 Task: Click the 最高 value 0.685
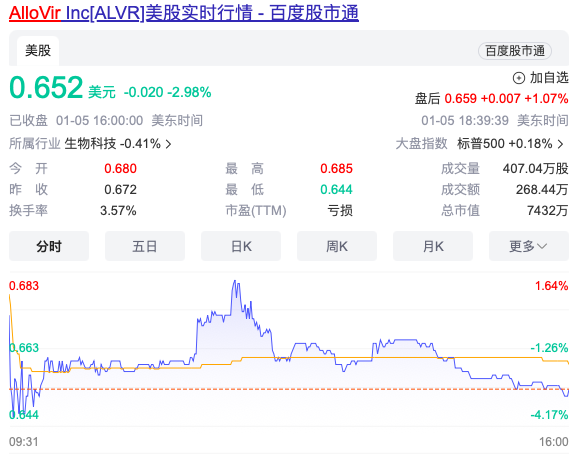point(336,169)
